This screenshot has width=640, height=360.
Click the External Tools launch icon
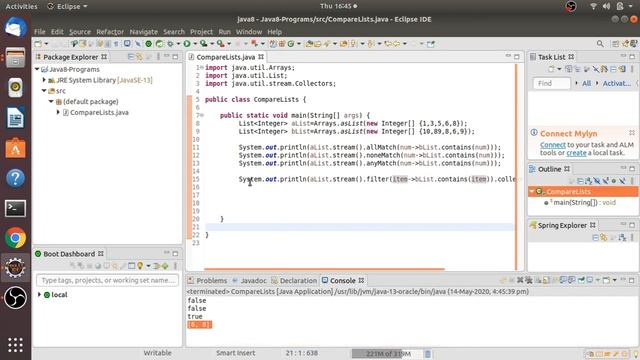220,44
